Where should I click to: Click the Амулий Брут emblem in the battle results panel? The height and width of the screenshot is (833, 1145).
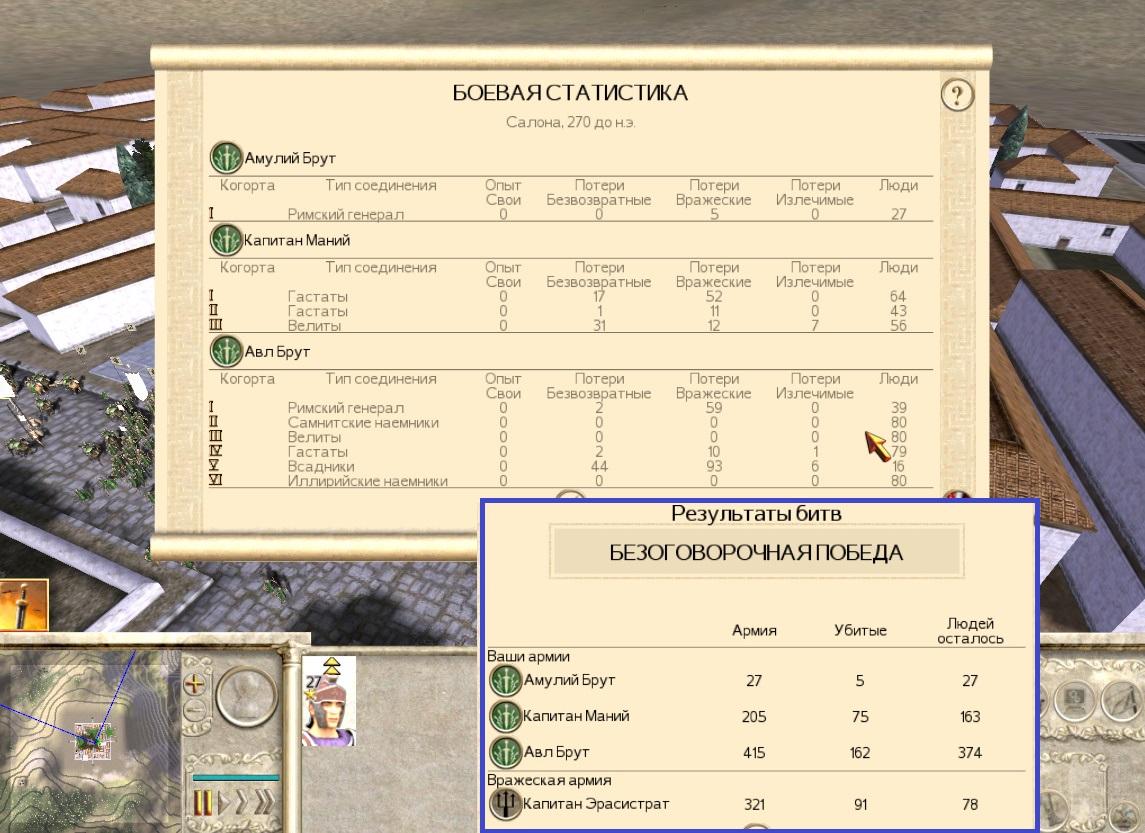pos(505,680)
